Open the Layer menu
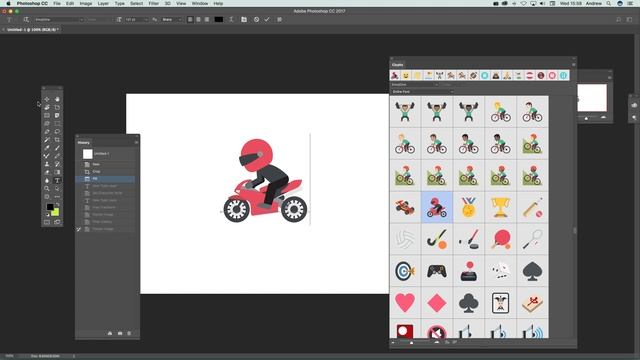Image resolution: width=640 pixels, height=360 pixels. tap(103, 3)
